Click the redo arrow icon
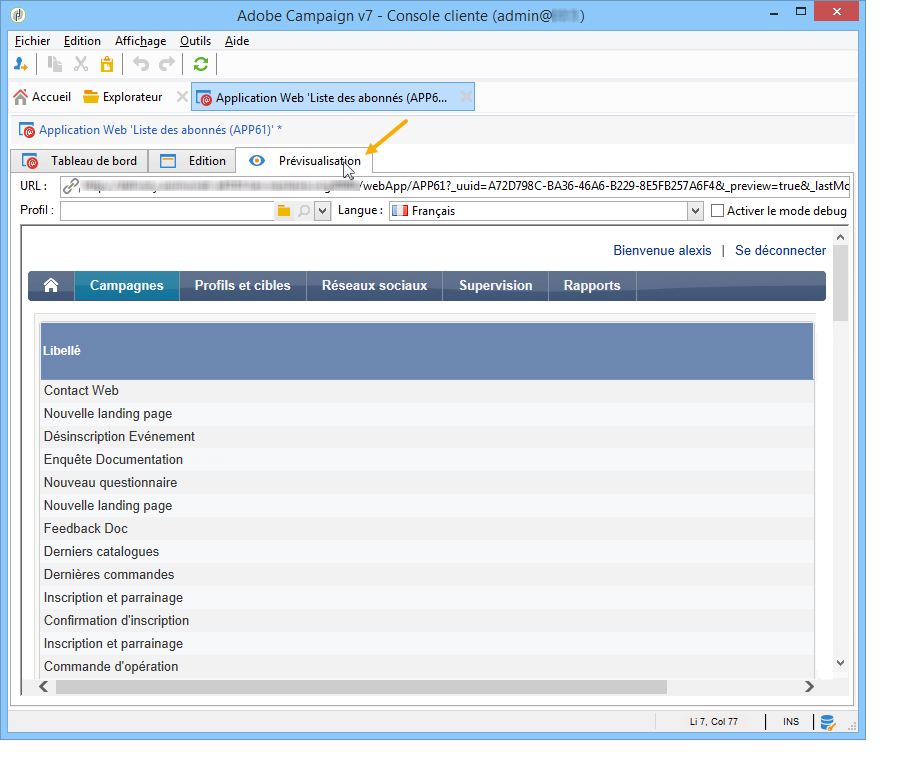Viewport: 919px width, 781px height. pyautogui.click(x=167, y=64)
